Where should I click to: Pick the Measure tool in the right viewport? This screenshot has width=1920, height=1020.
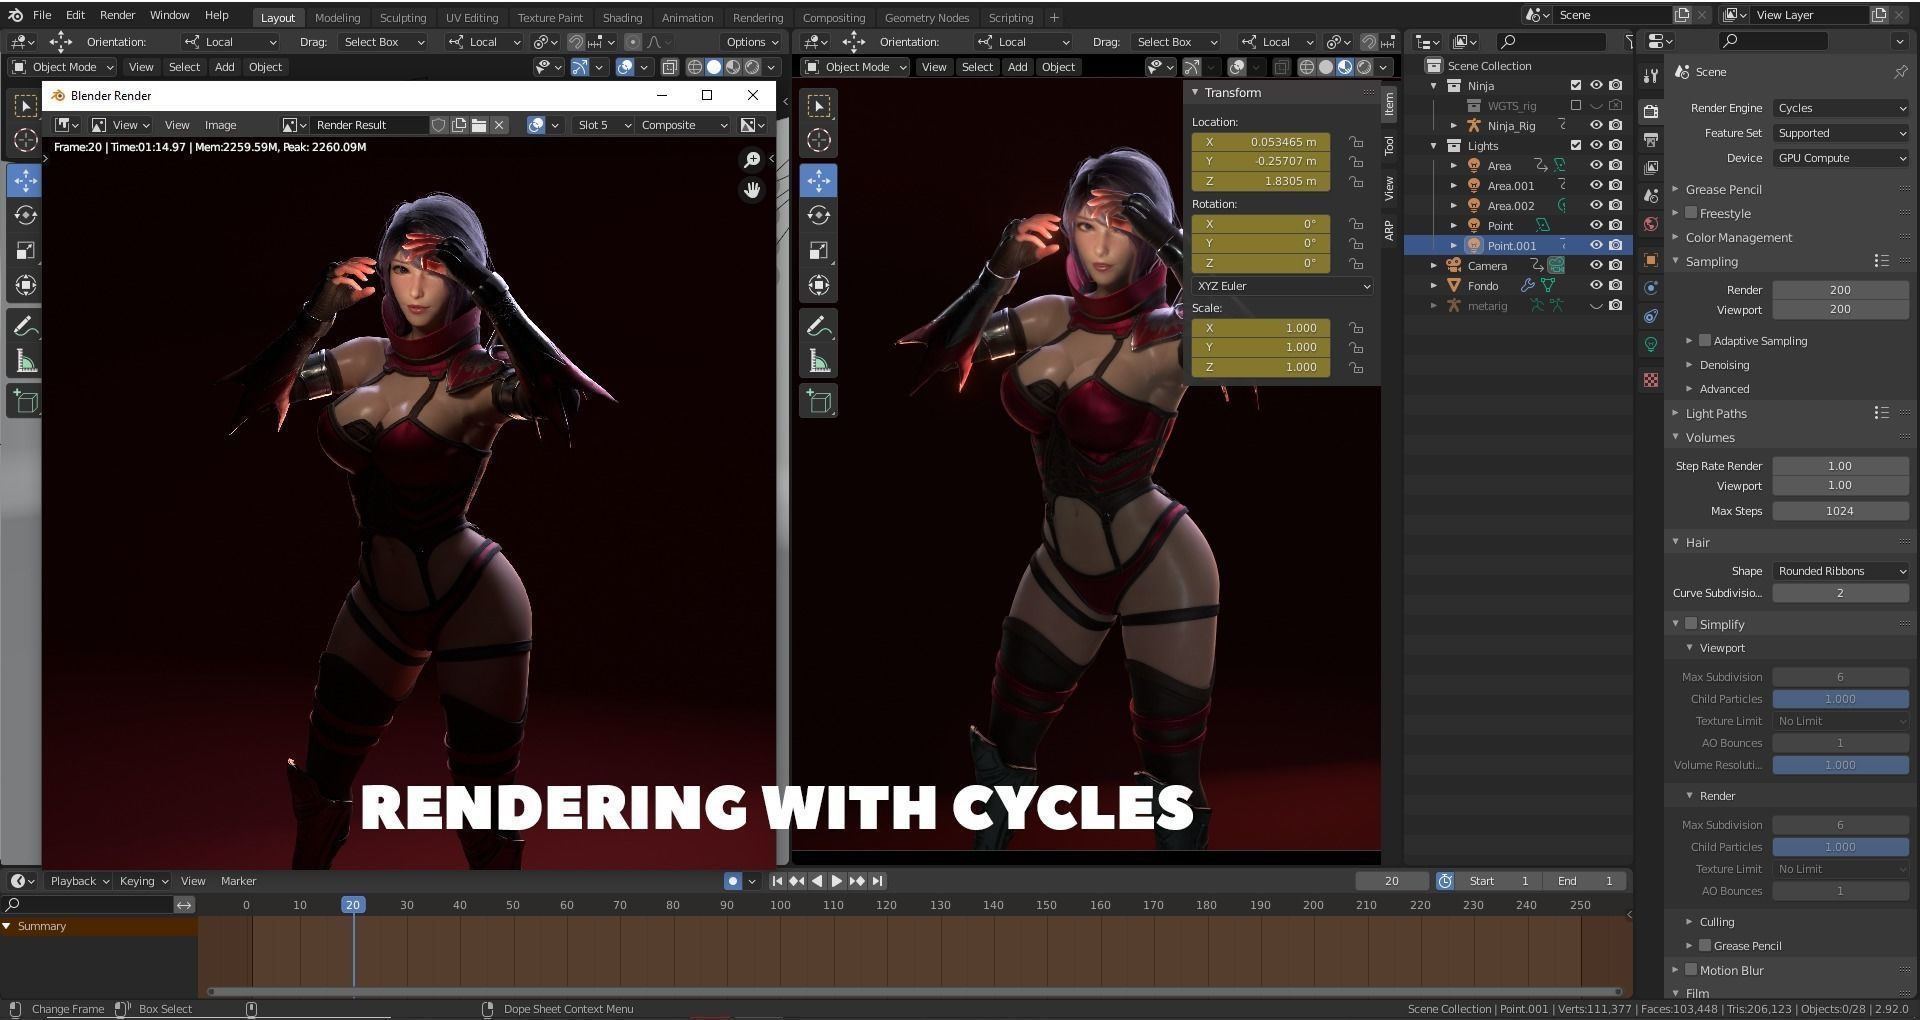click(x=819, y=361)
